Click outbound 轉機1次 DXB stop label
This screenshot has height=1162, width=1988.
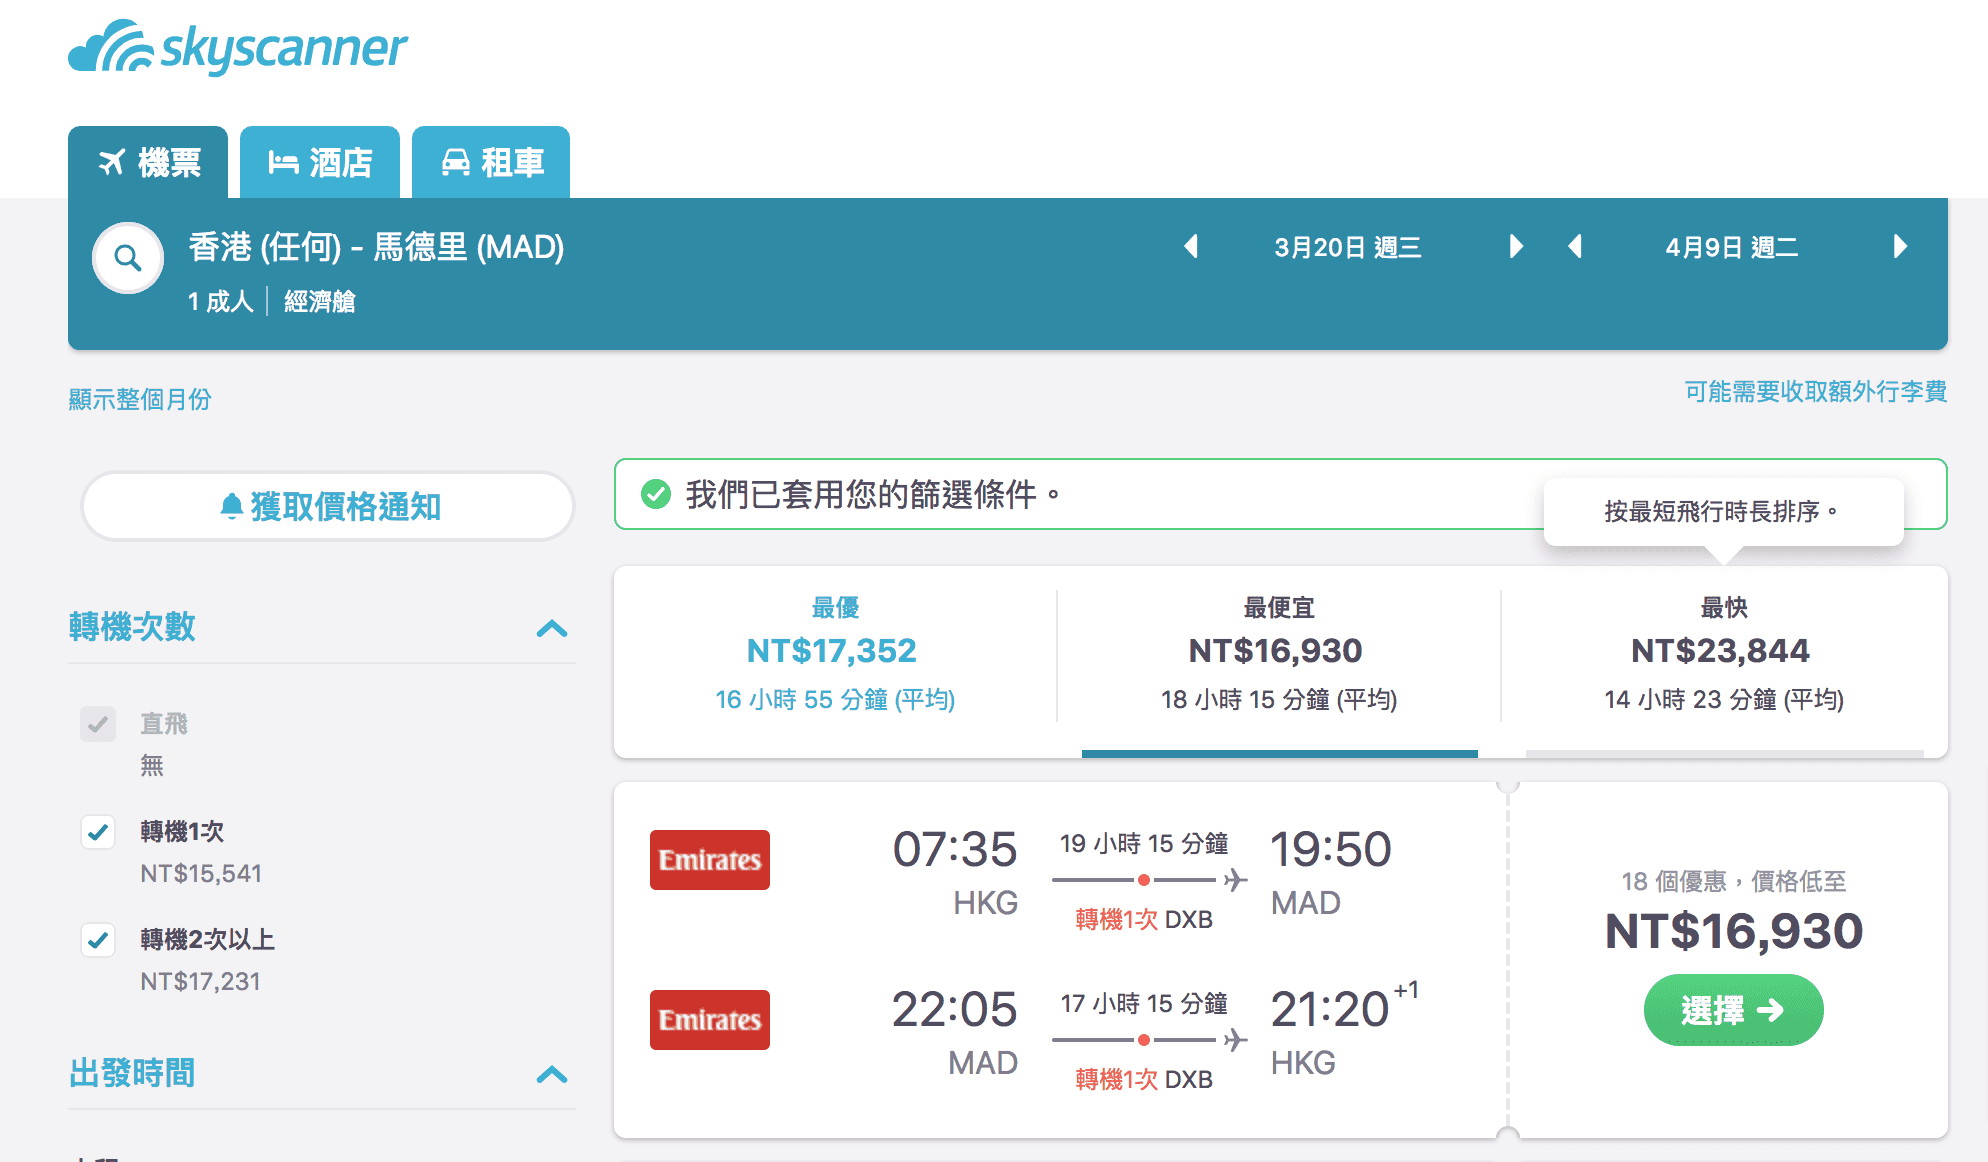pos(1144,919)
